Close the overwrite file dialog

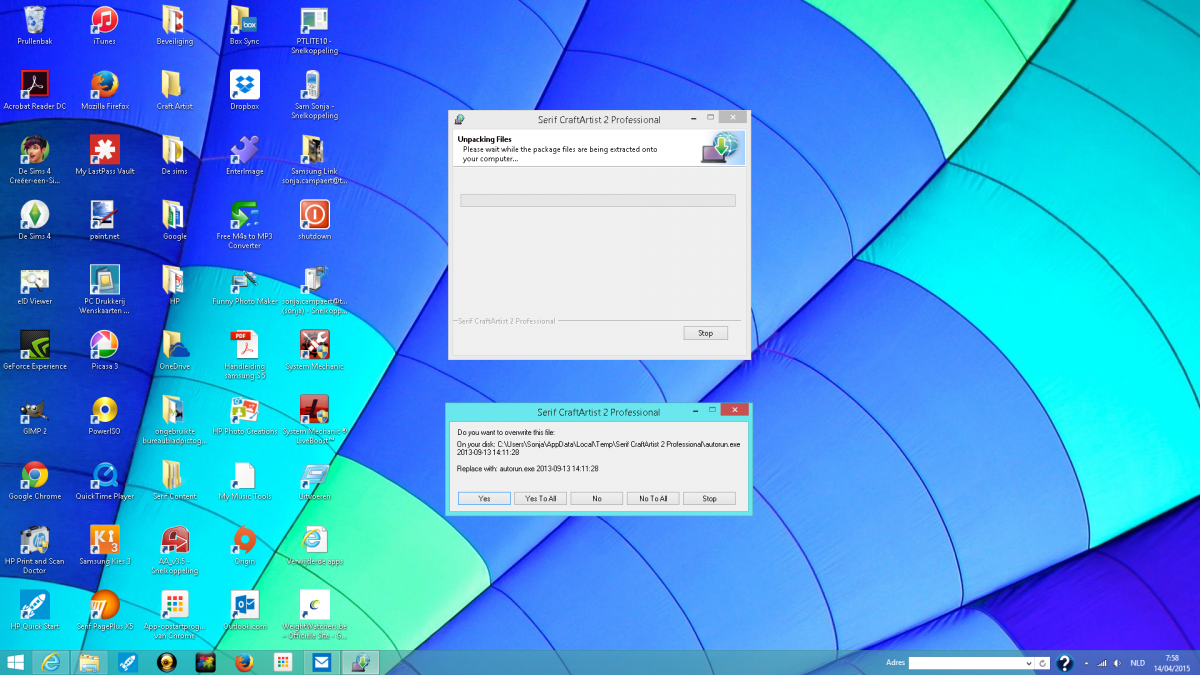pyautogui.click(x=734, y=410)
